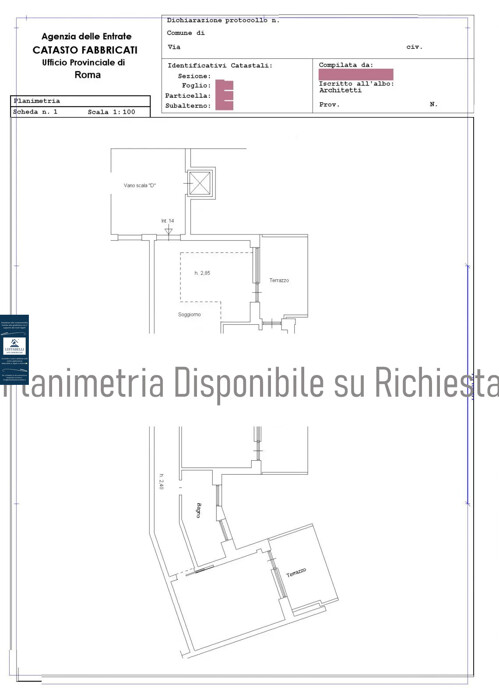Click the real estate agency logo card
Image resolution: width=499 pixels, height=700 pixels.
point(14,350)
